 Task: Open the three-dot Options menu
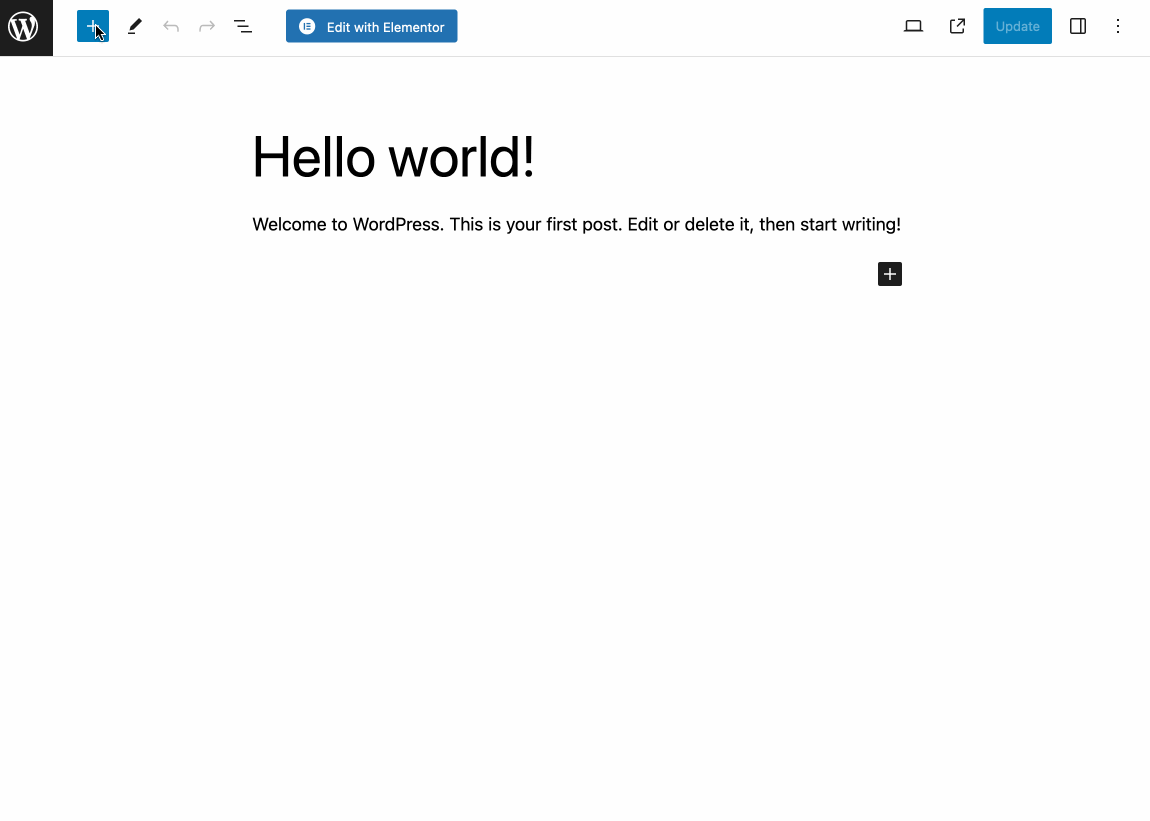[1118, 27]
